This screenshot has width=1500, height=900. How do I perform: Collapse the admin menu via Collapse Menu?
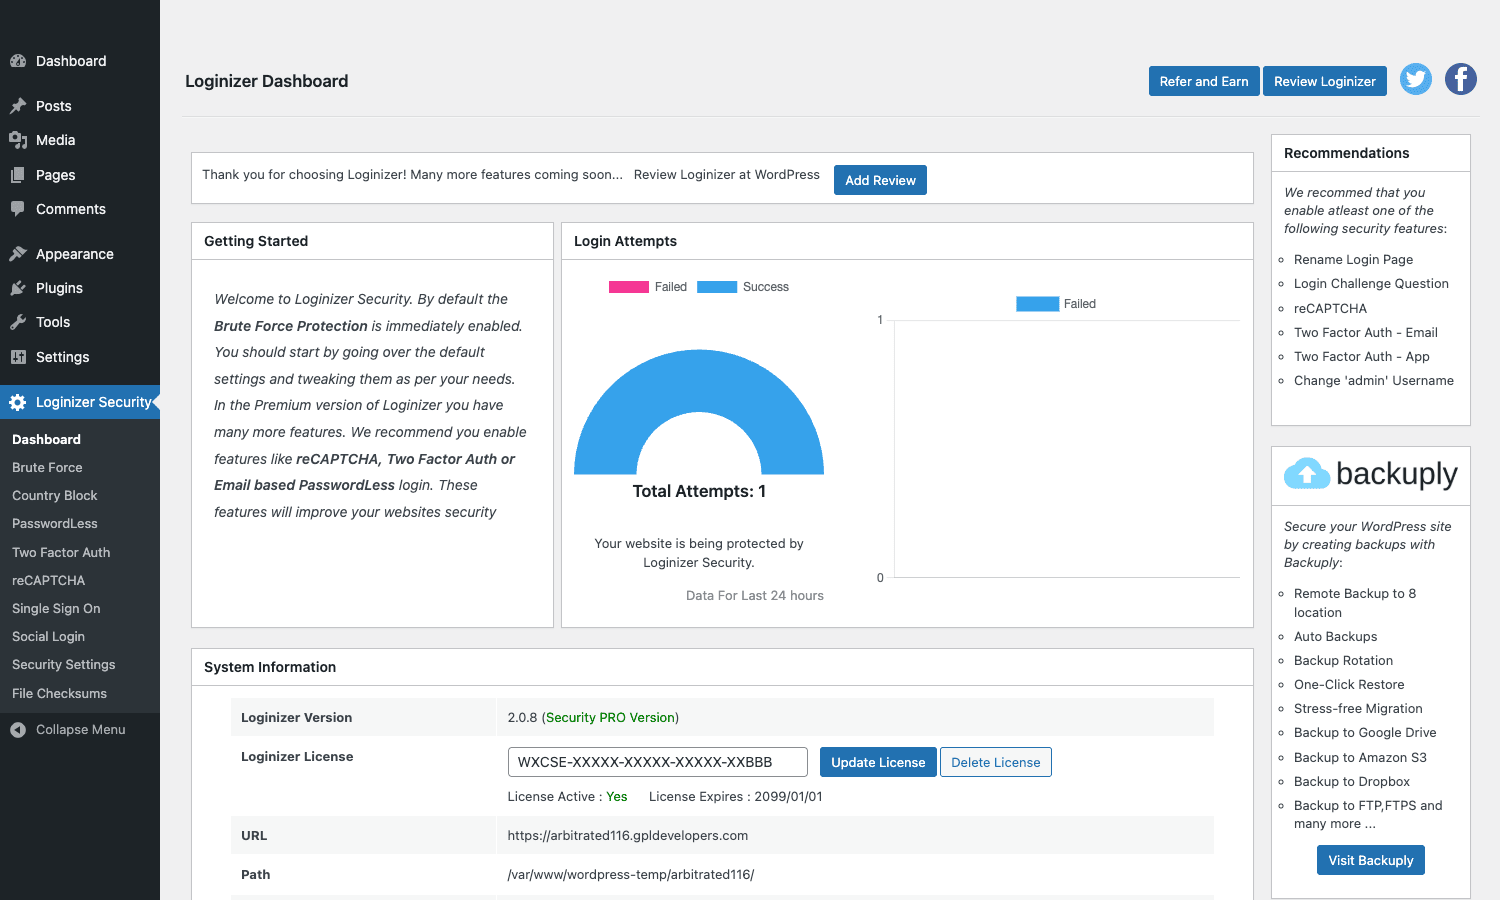pos(80,730)
